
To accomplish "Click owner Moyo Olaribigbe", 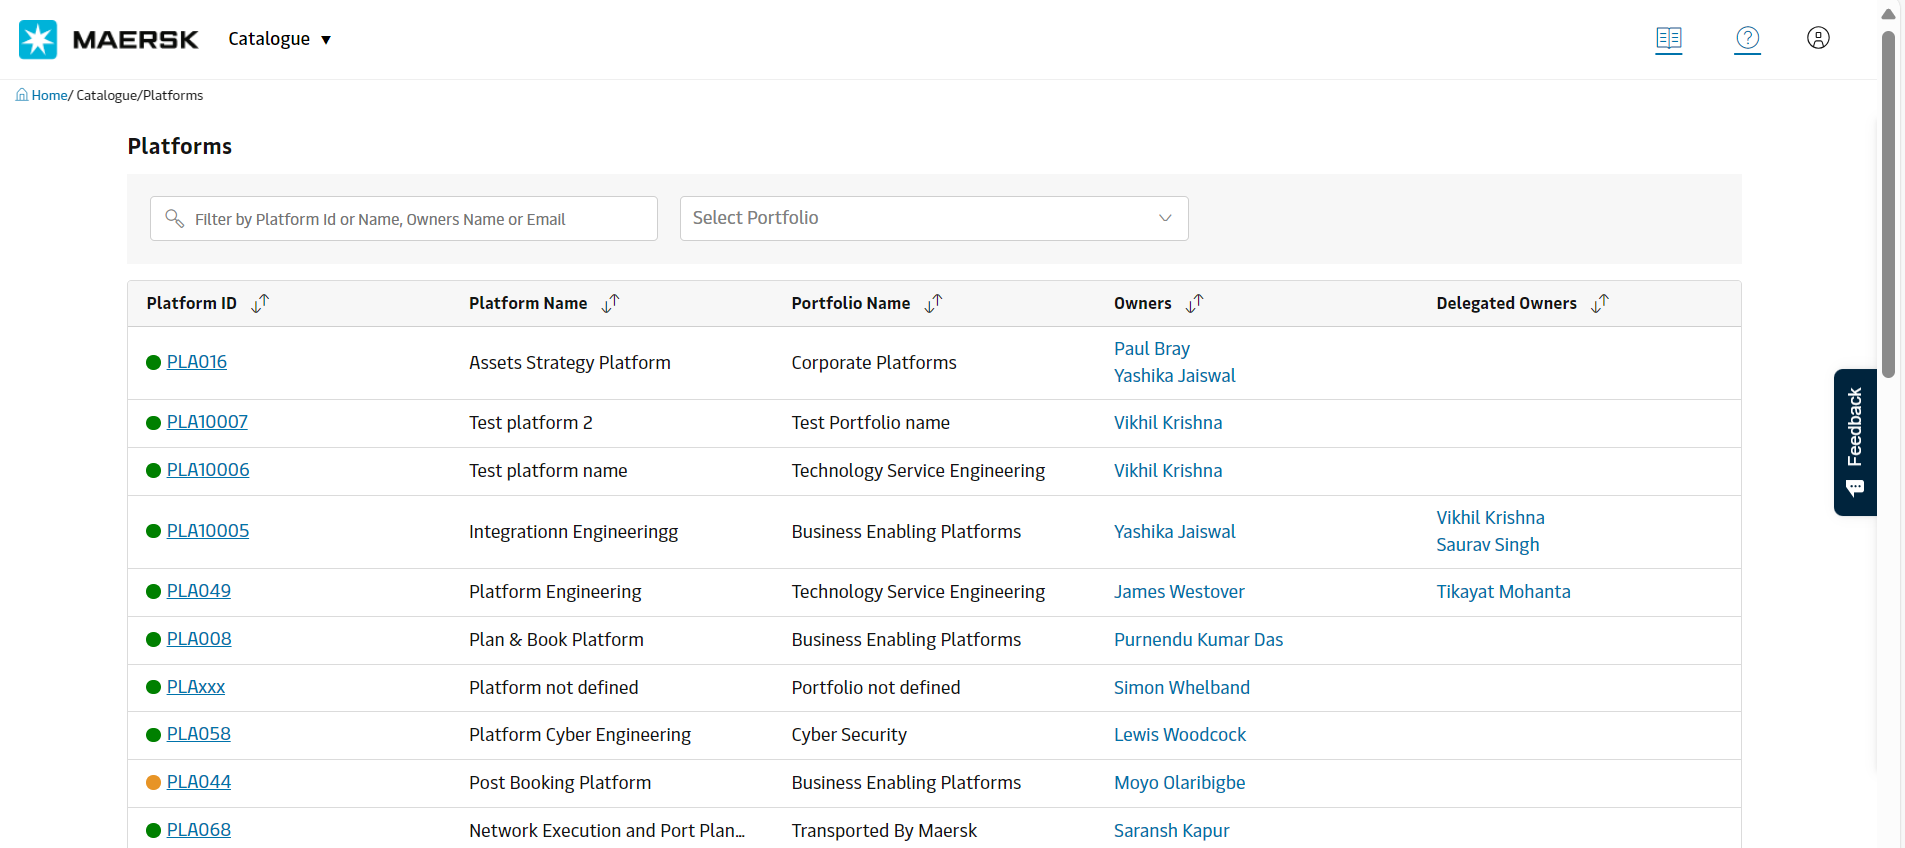I will pos(1180,783).
